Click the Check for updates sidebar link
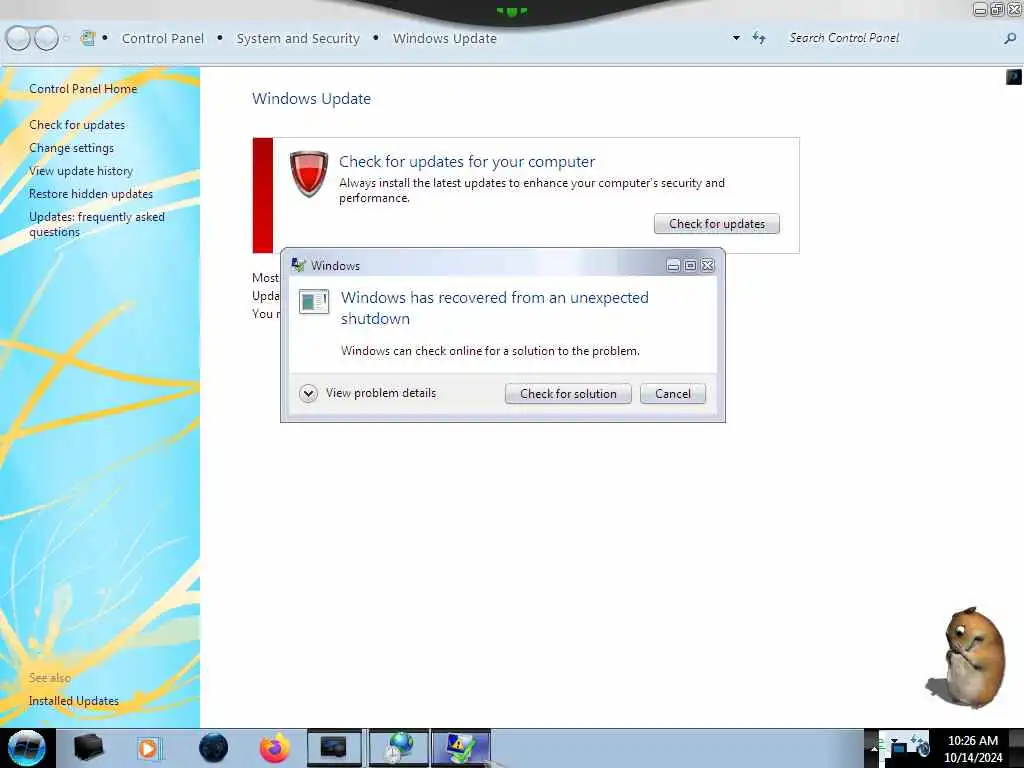The image size is (1024, 768). click(x=77, y=125)
